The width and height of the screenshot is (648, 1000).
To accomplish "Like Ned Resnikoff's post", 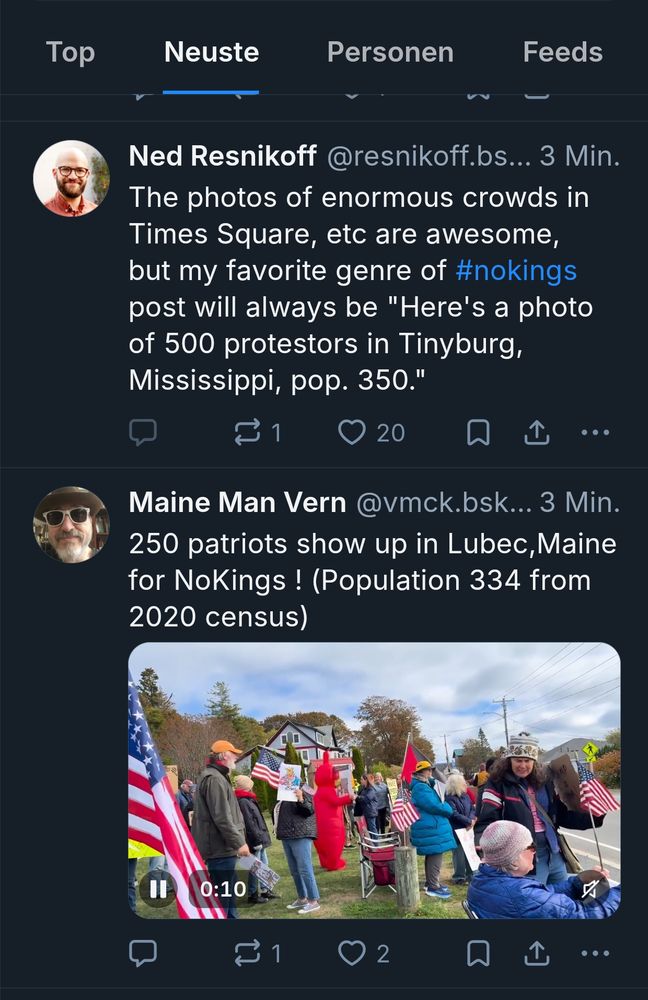I will [x=371, y=432].
